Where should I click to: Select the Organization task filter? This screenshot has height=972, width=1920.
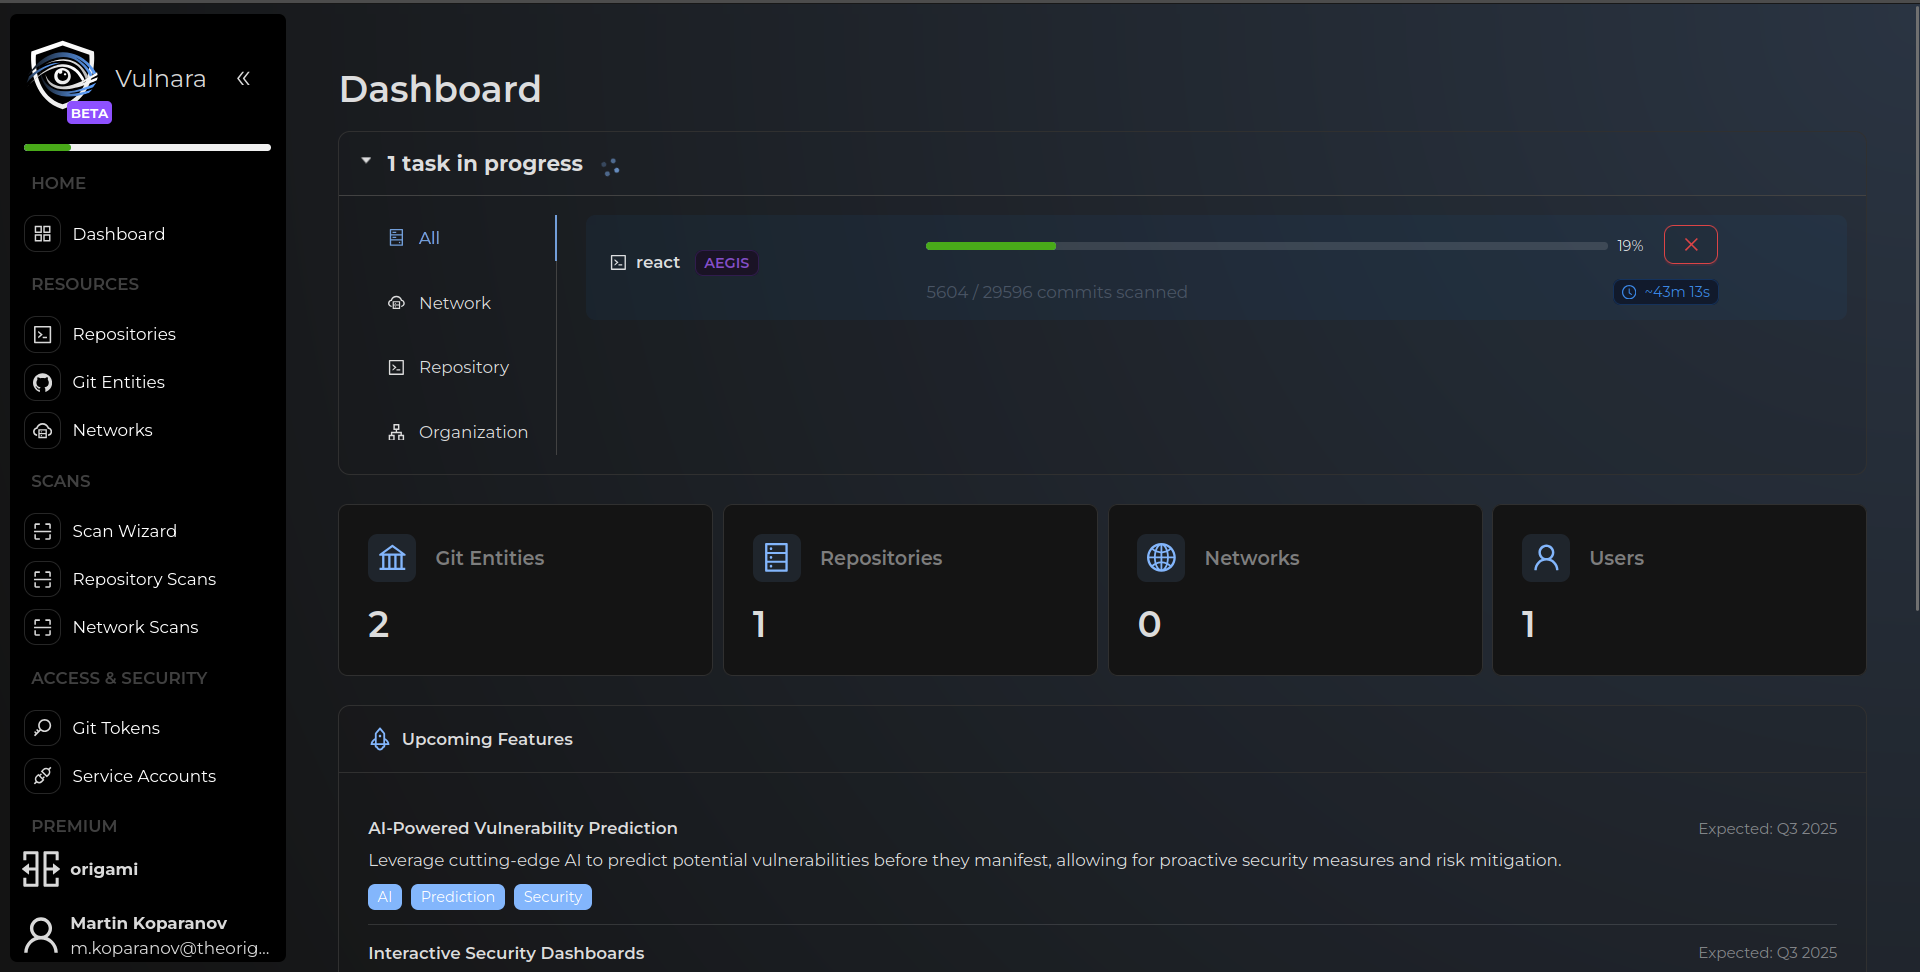[x=473, y=431]
